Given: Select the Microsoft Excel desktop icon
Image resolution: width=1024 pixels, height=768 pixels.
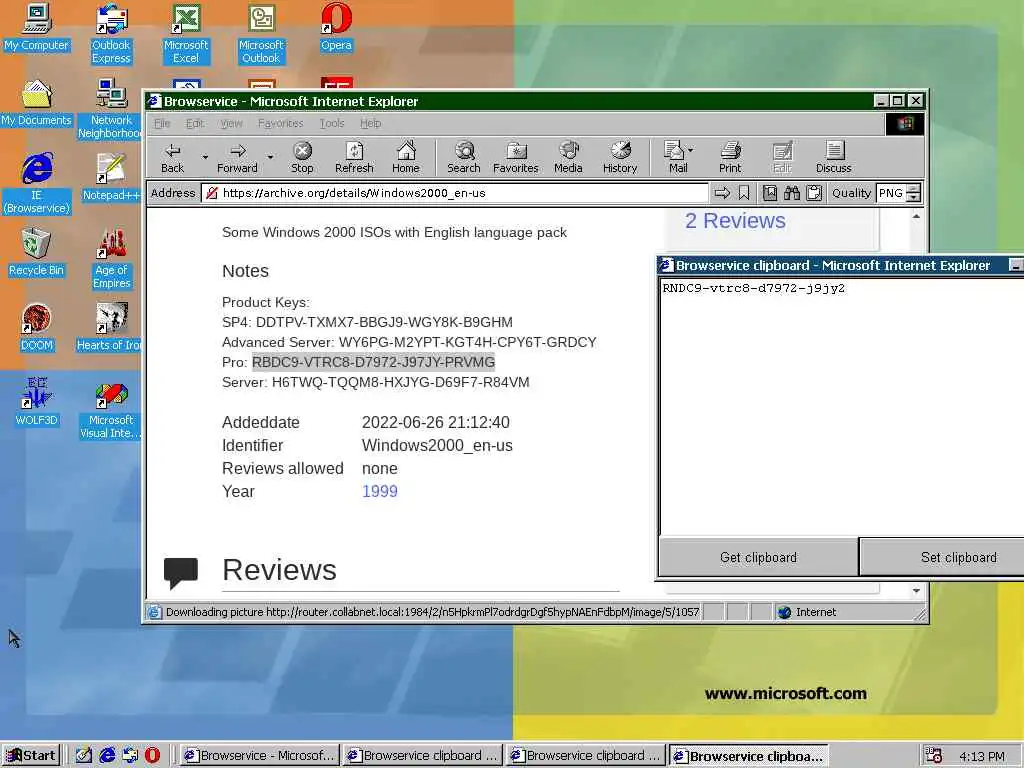Looking at the screenshot, I should [186, 34].
